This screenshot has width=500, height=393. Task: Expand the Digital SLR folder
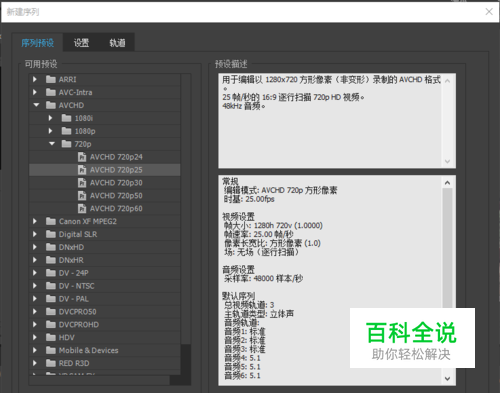(x=35, y=234)
